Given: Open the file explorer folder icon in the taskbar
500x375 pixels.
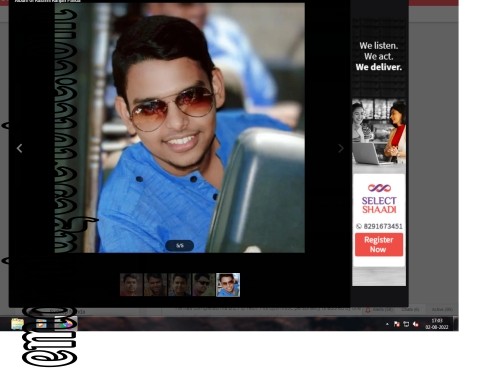Looking at the screenshot, I should pos(17,324).
